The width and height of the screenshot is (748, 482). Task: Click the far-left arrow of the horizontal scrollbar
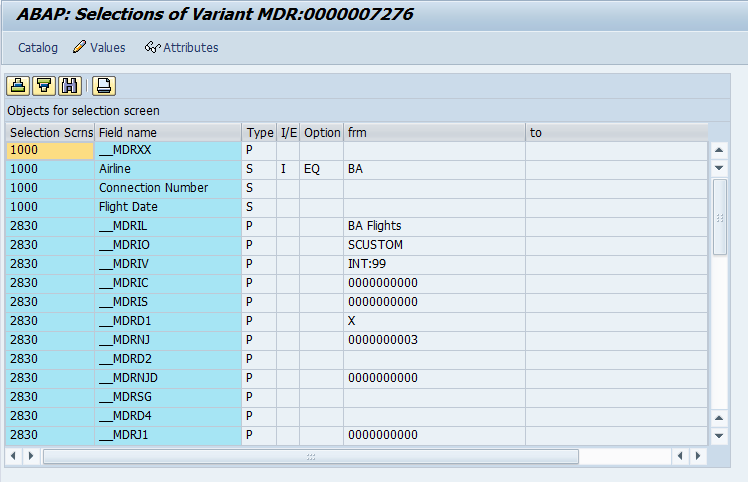point(13,456)
